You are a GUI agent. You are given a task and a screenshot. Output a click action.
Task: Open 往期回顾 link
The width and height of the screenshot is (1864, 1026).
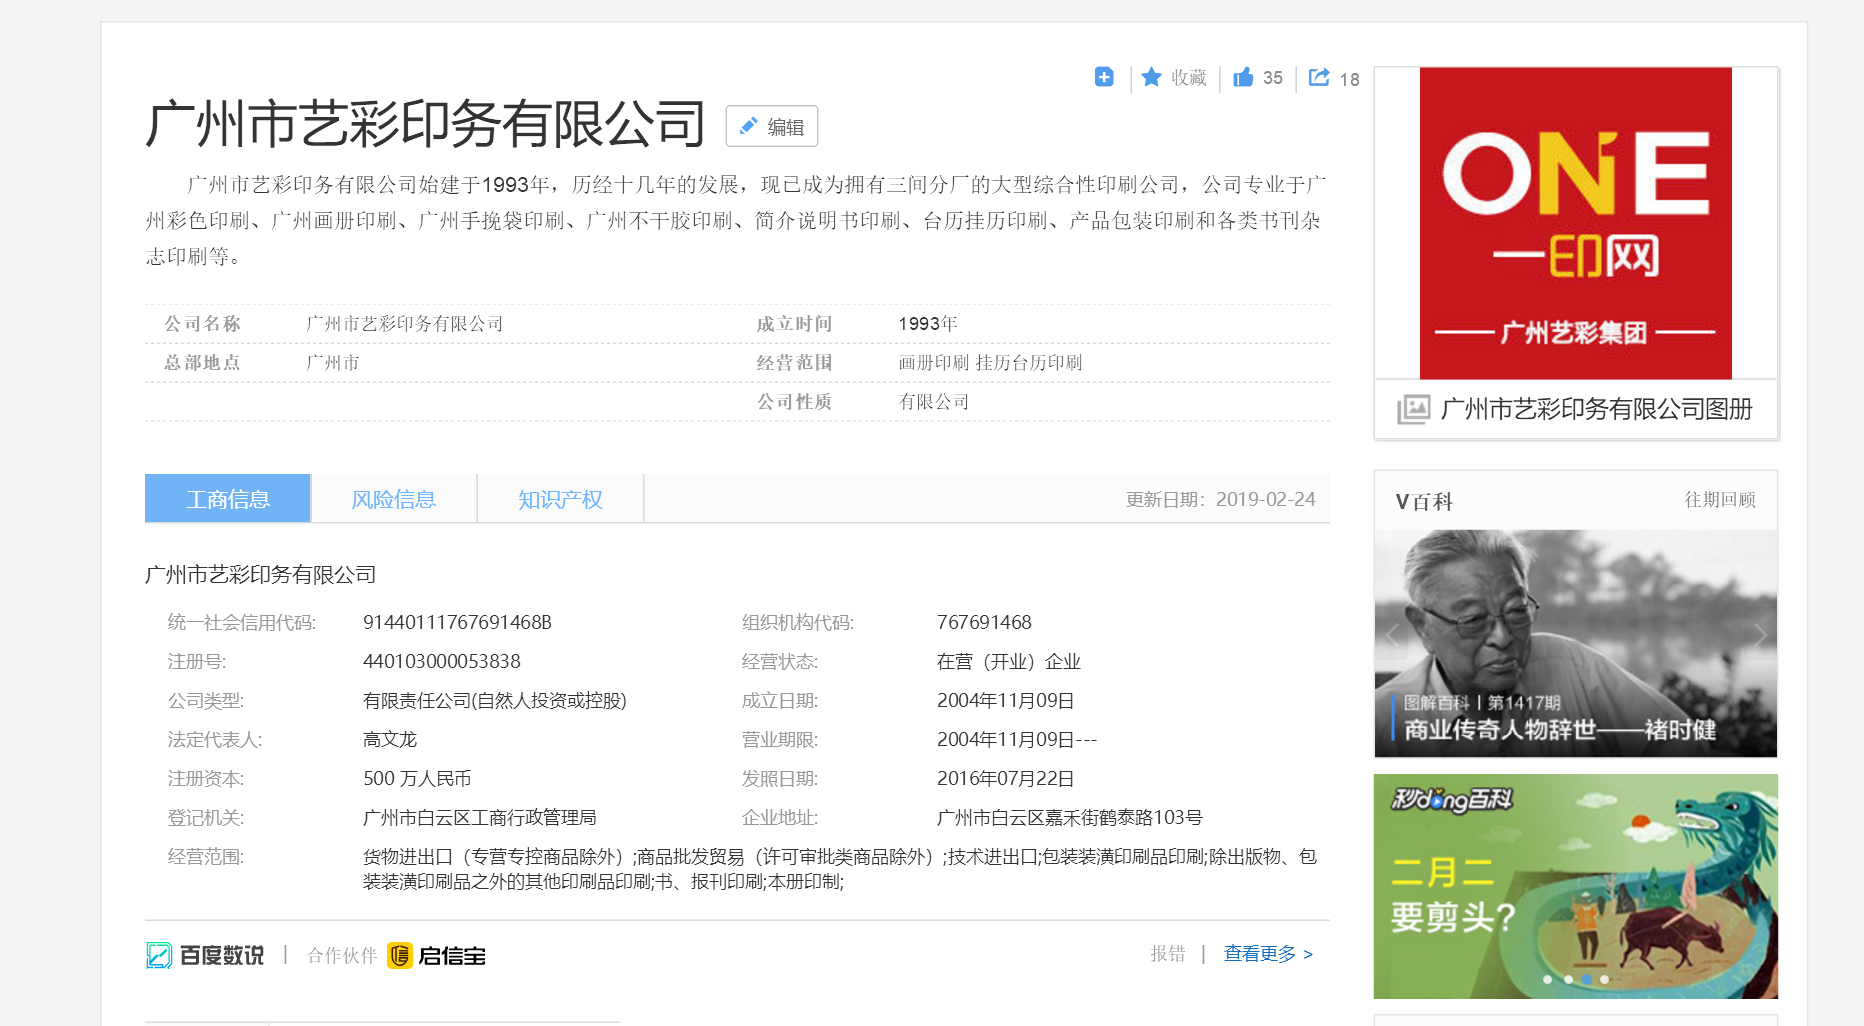coord(1720,499)
